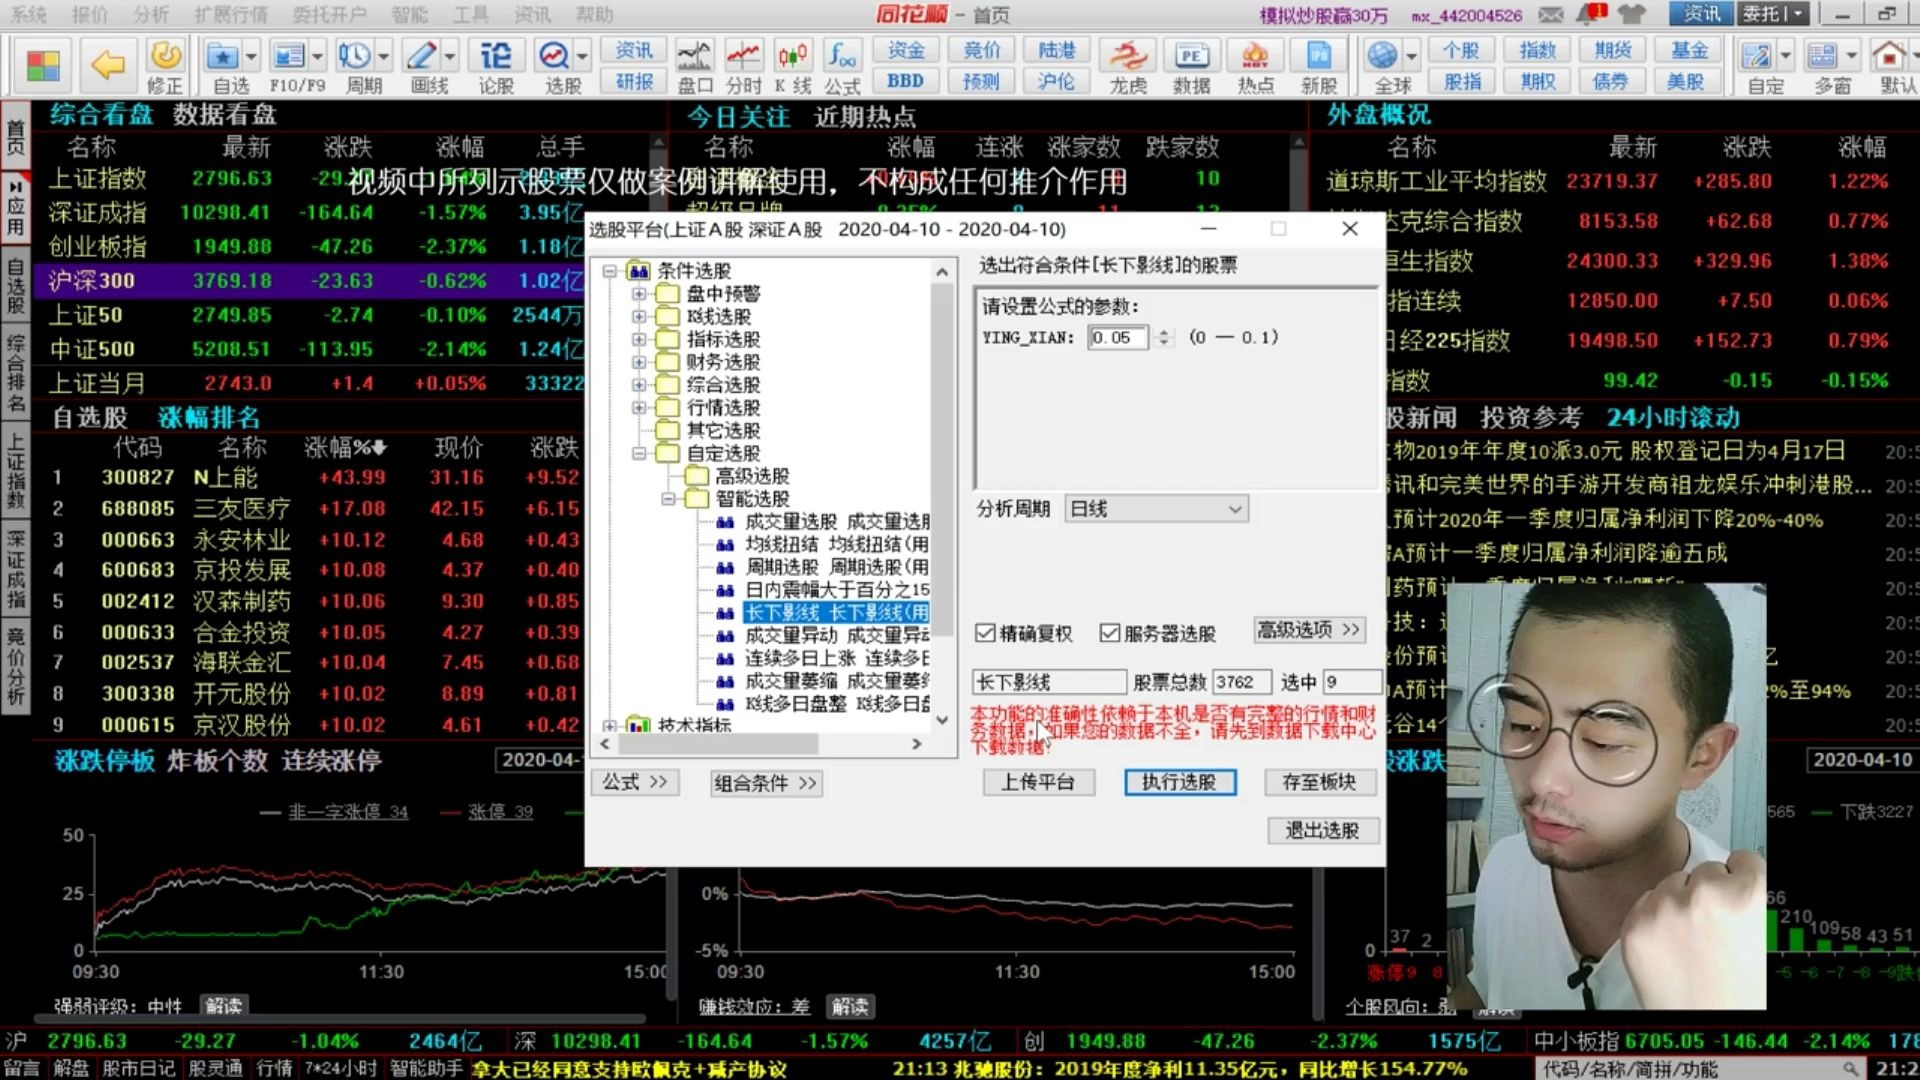1920x1080 pixels.
Task: Click 工具 menu in top navigation bar
Action: coord(468,13)
